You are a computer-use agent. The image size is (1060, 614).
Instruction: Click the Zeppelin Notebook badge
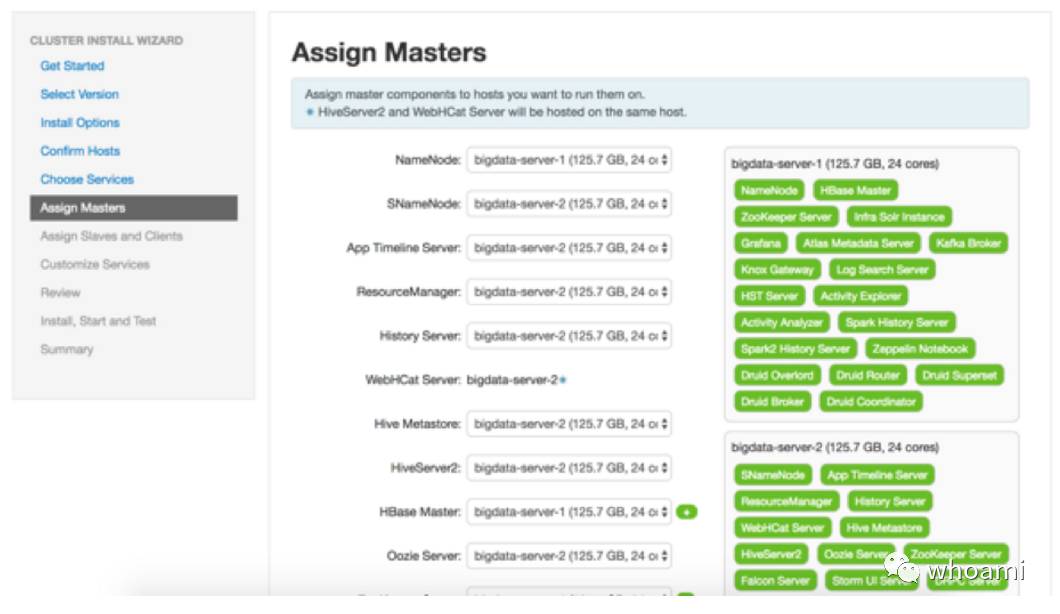(x=919, y=349)
